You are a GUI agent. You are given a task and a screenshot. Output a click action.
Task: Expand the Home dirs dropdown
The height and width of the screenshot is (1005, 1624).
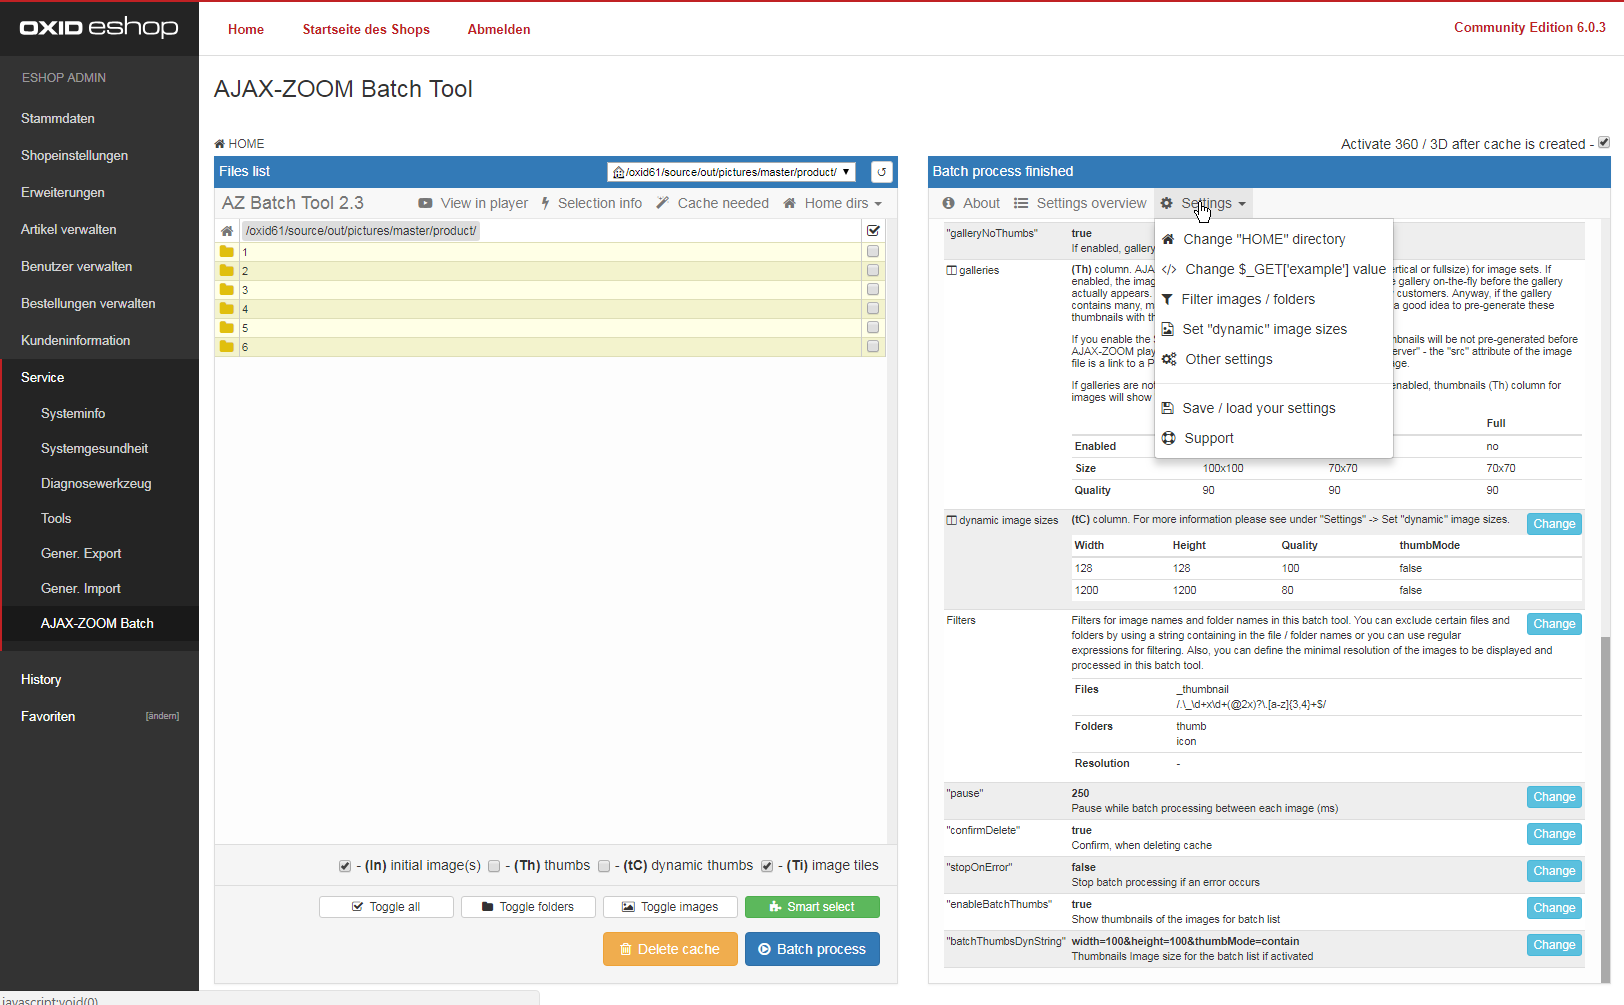tap(833, 203)
